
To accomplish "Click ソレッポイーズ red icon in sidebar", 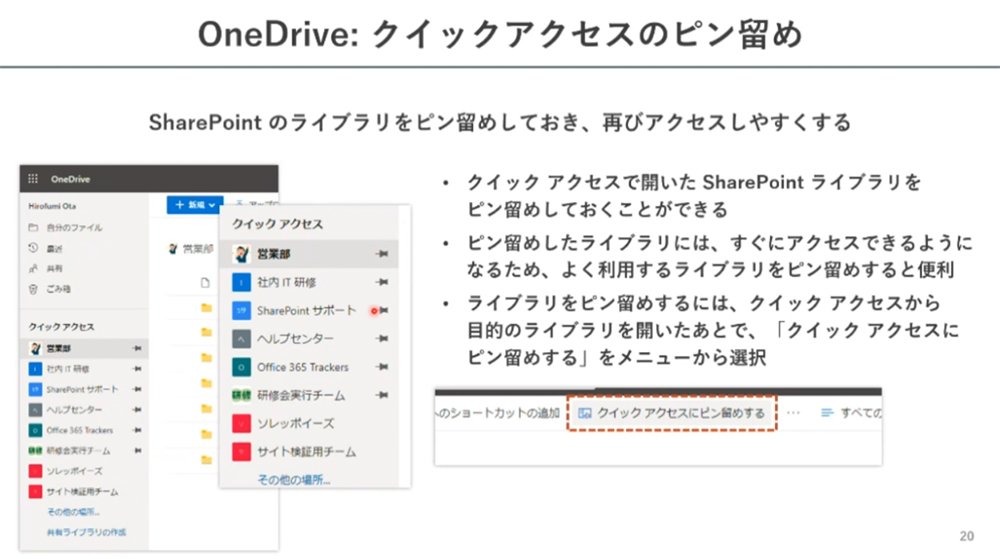I will pos(35,471).
